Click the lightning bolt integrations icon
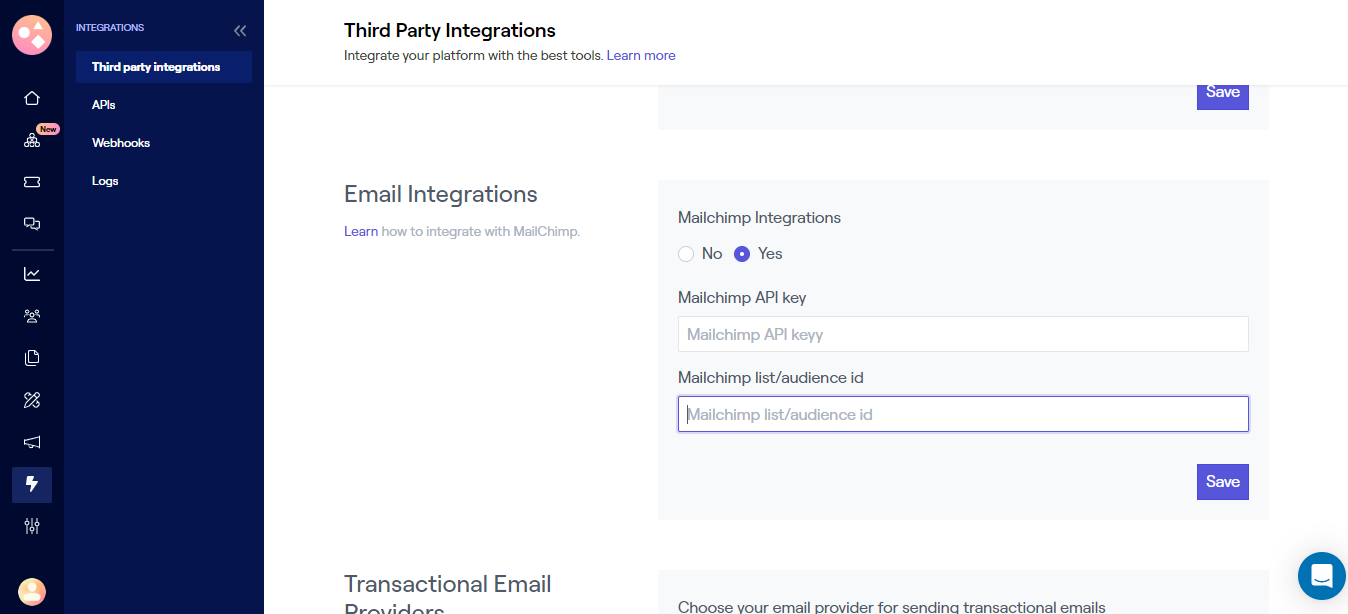The image size is (1348, 614). tap(32, 484)
